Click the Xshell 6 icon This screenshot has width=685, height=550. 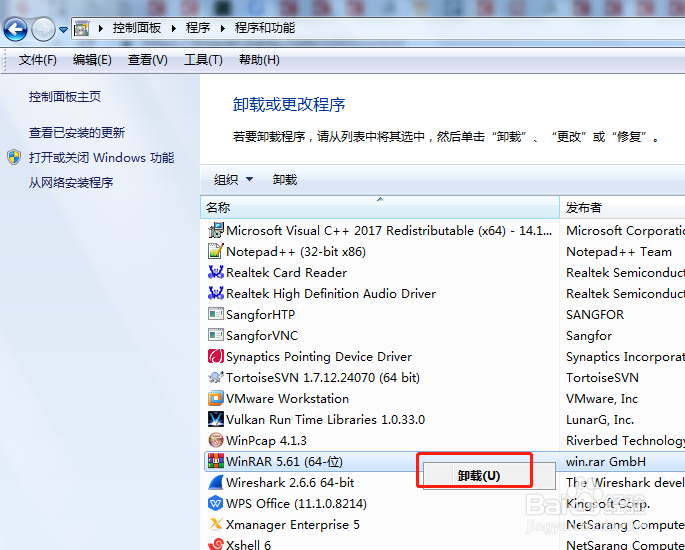[215, 544]
